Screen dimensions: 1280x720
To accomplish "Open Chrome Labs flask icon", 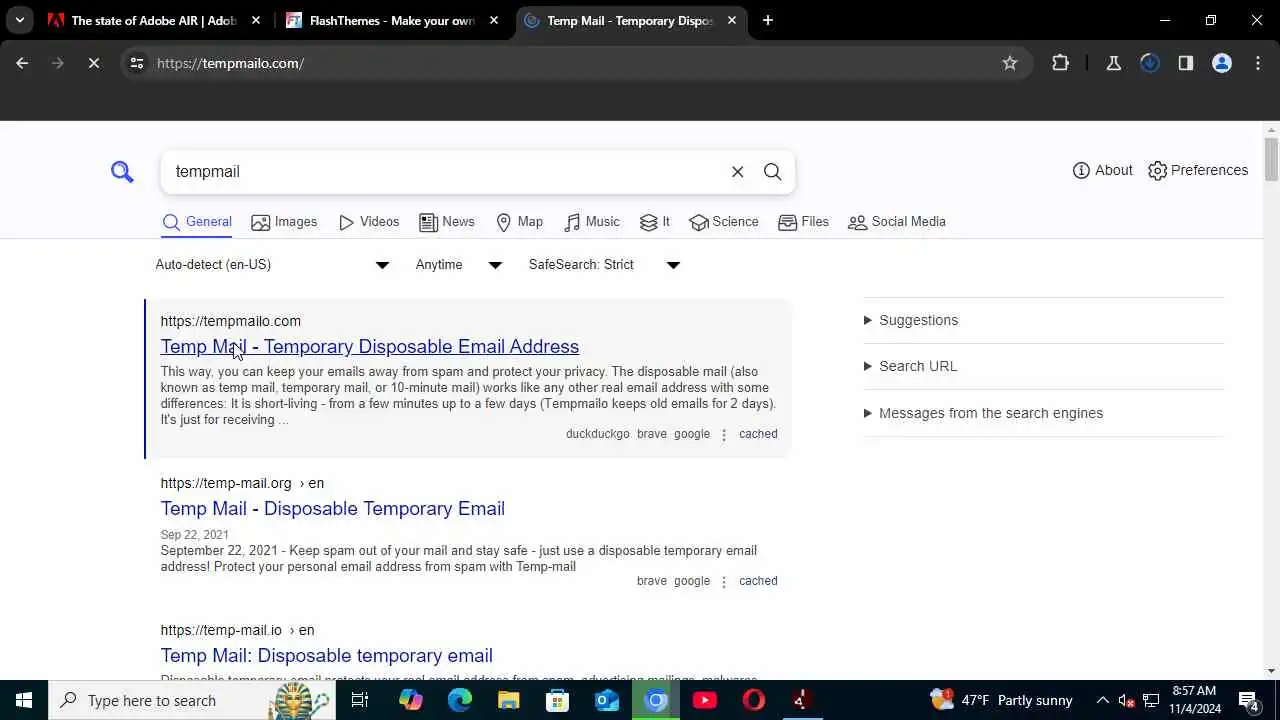I will pyautogui.click(x=1113, y=63).
